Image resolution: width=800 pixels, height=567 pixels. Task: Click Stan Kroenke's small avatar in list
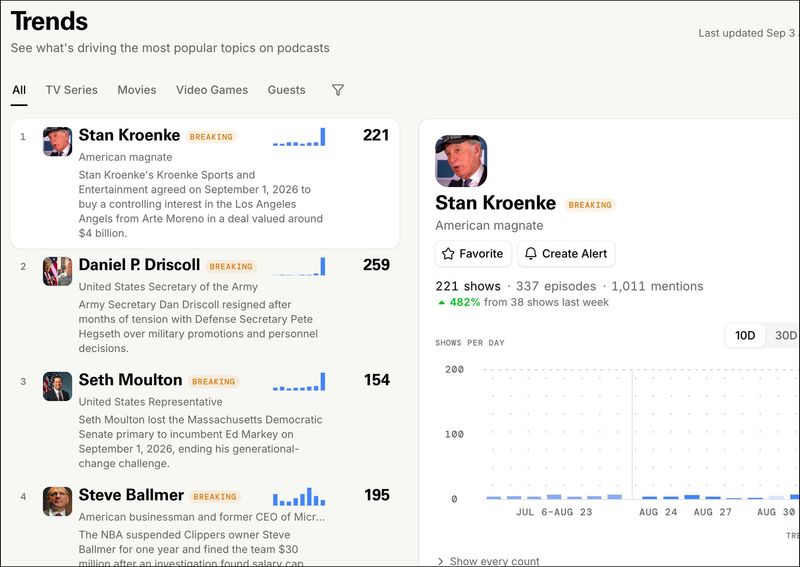57,141
